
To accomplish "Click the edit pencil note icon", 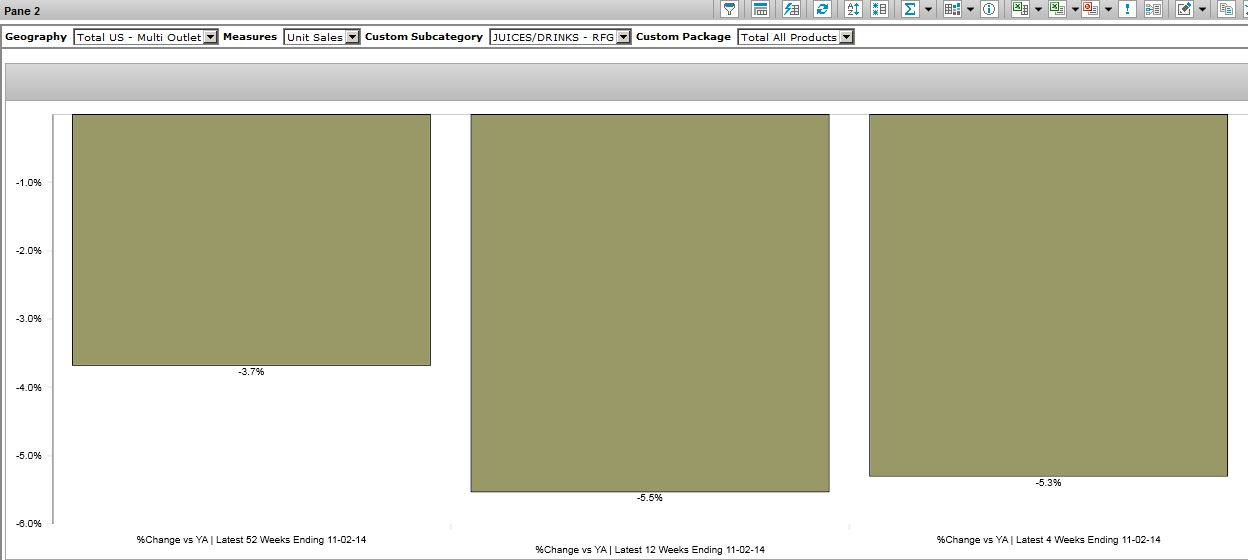I will (1184, 9).
